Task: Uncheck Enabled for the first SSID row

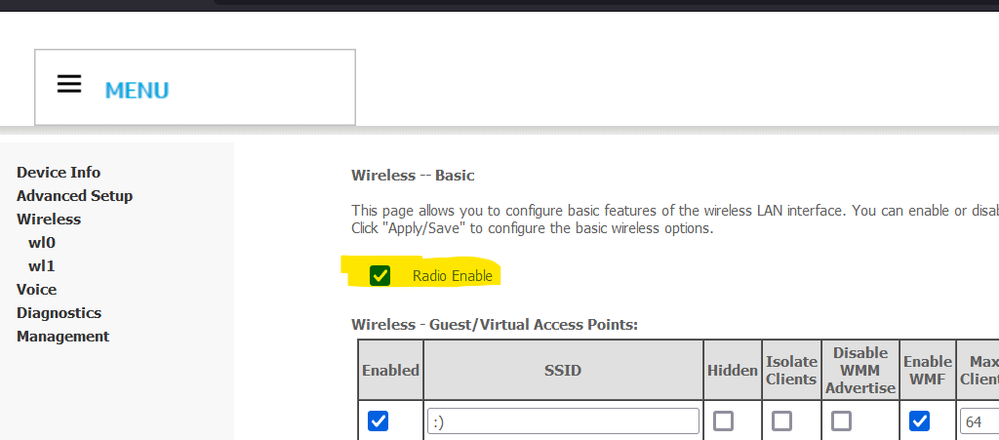Action: point(378,421)
